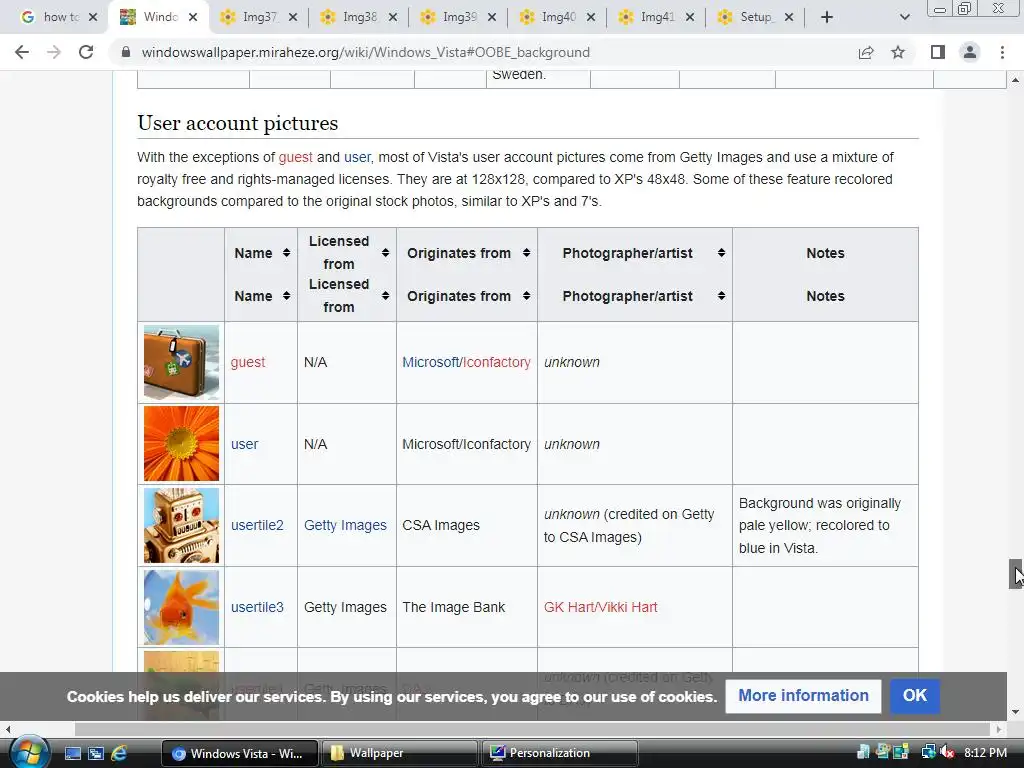Open the 'user' link in paragraph
The width and height of the screenshot is (1024, 768).
pyautogui.click(x=357, y=157)
